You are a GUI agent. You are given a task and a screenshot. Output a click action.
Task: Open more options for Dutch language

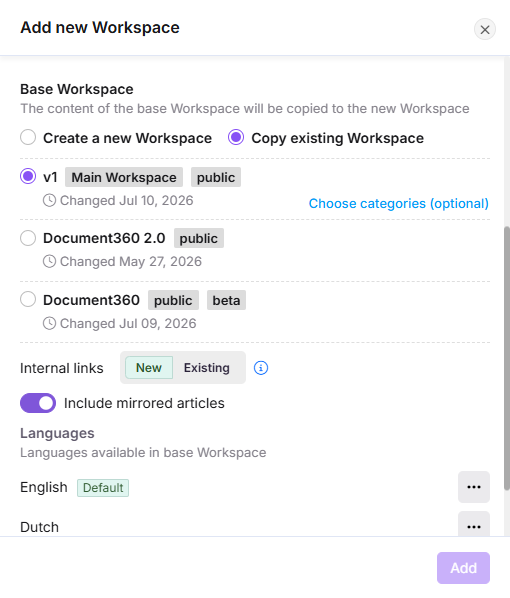[x=474, y=525]
